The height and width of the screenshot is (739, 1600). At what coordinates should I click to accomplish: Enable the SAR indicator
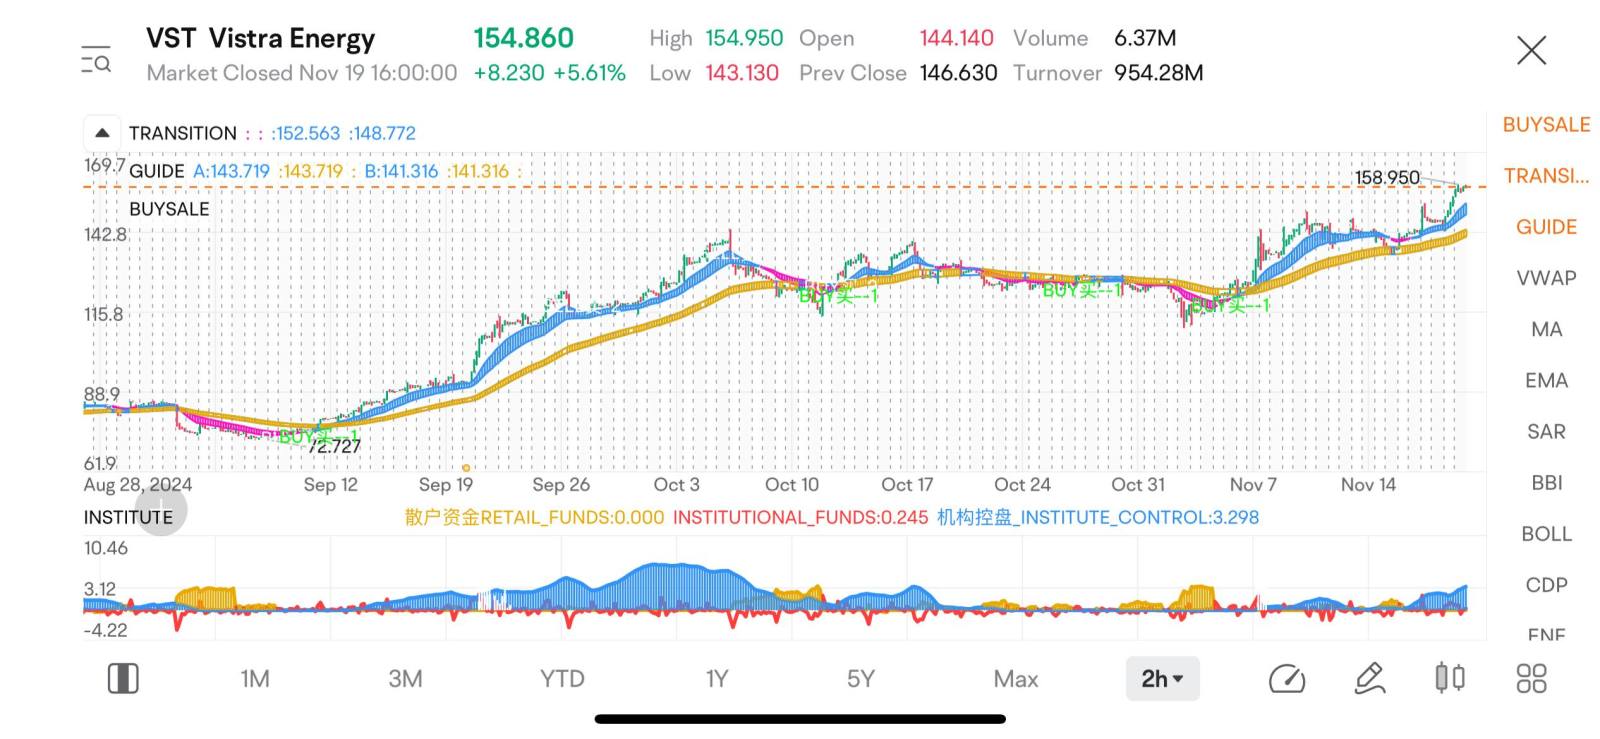tap(1546, 431)
